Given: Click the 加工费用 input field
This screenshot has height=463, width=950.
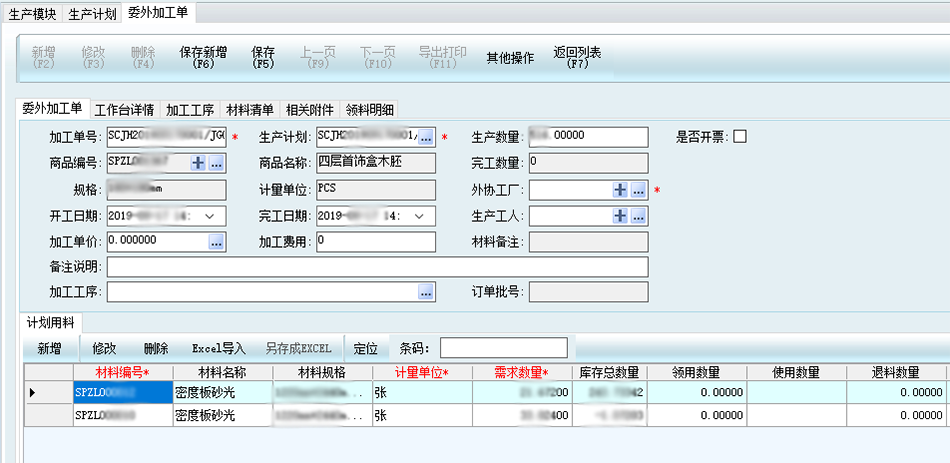Looking at the screenshot, I should tap(376, 242).
